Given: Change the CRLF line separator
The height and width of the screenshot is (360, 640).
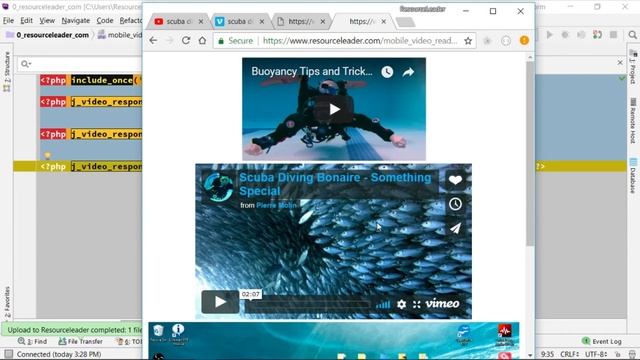Looking at the screenshot, I should point(570,354).
